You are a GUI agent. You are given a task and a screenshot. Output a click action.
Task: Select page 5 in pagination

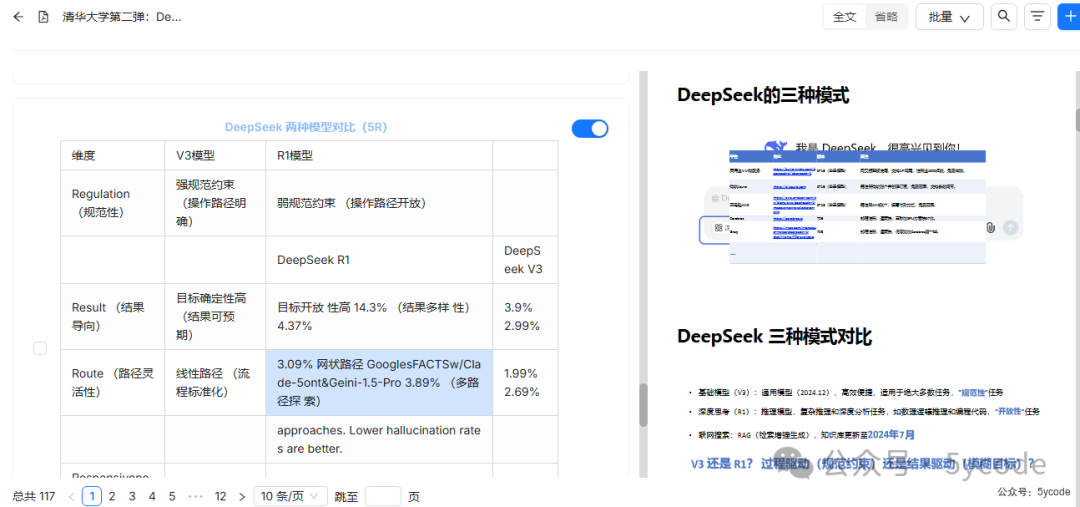(172, 496)
